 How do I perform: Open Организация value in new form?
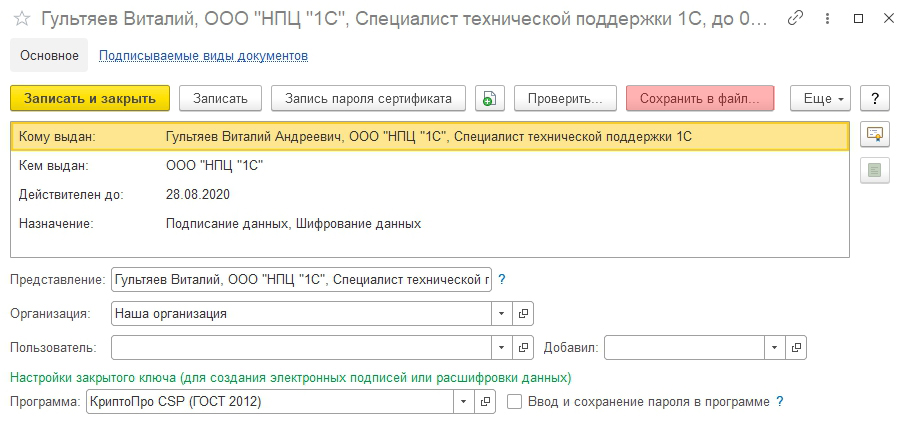tap(523, 314)
